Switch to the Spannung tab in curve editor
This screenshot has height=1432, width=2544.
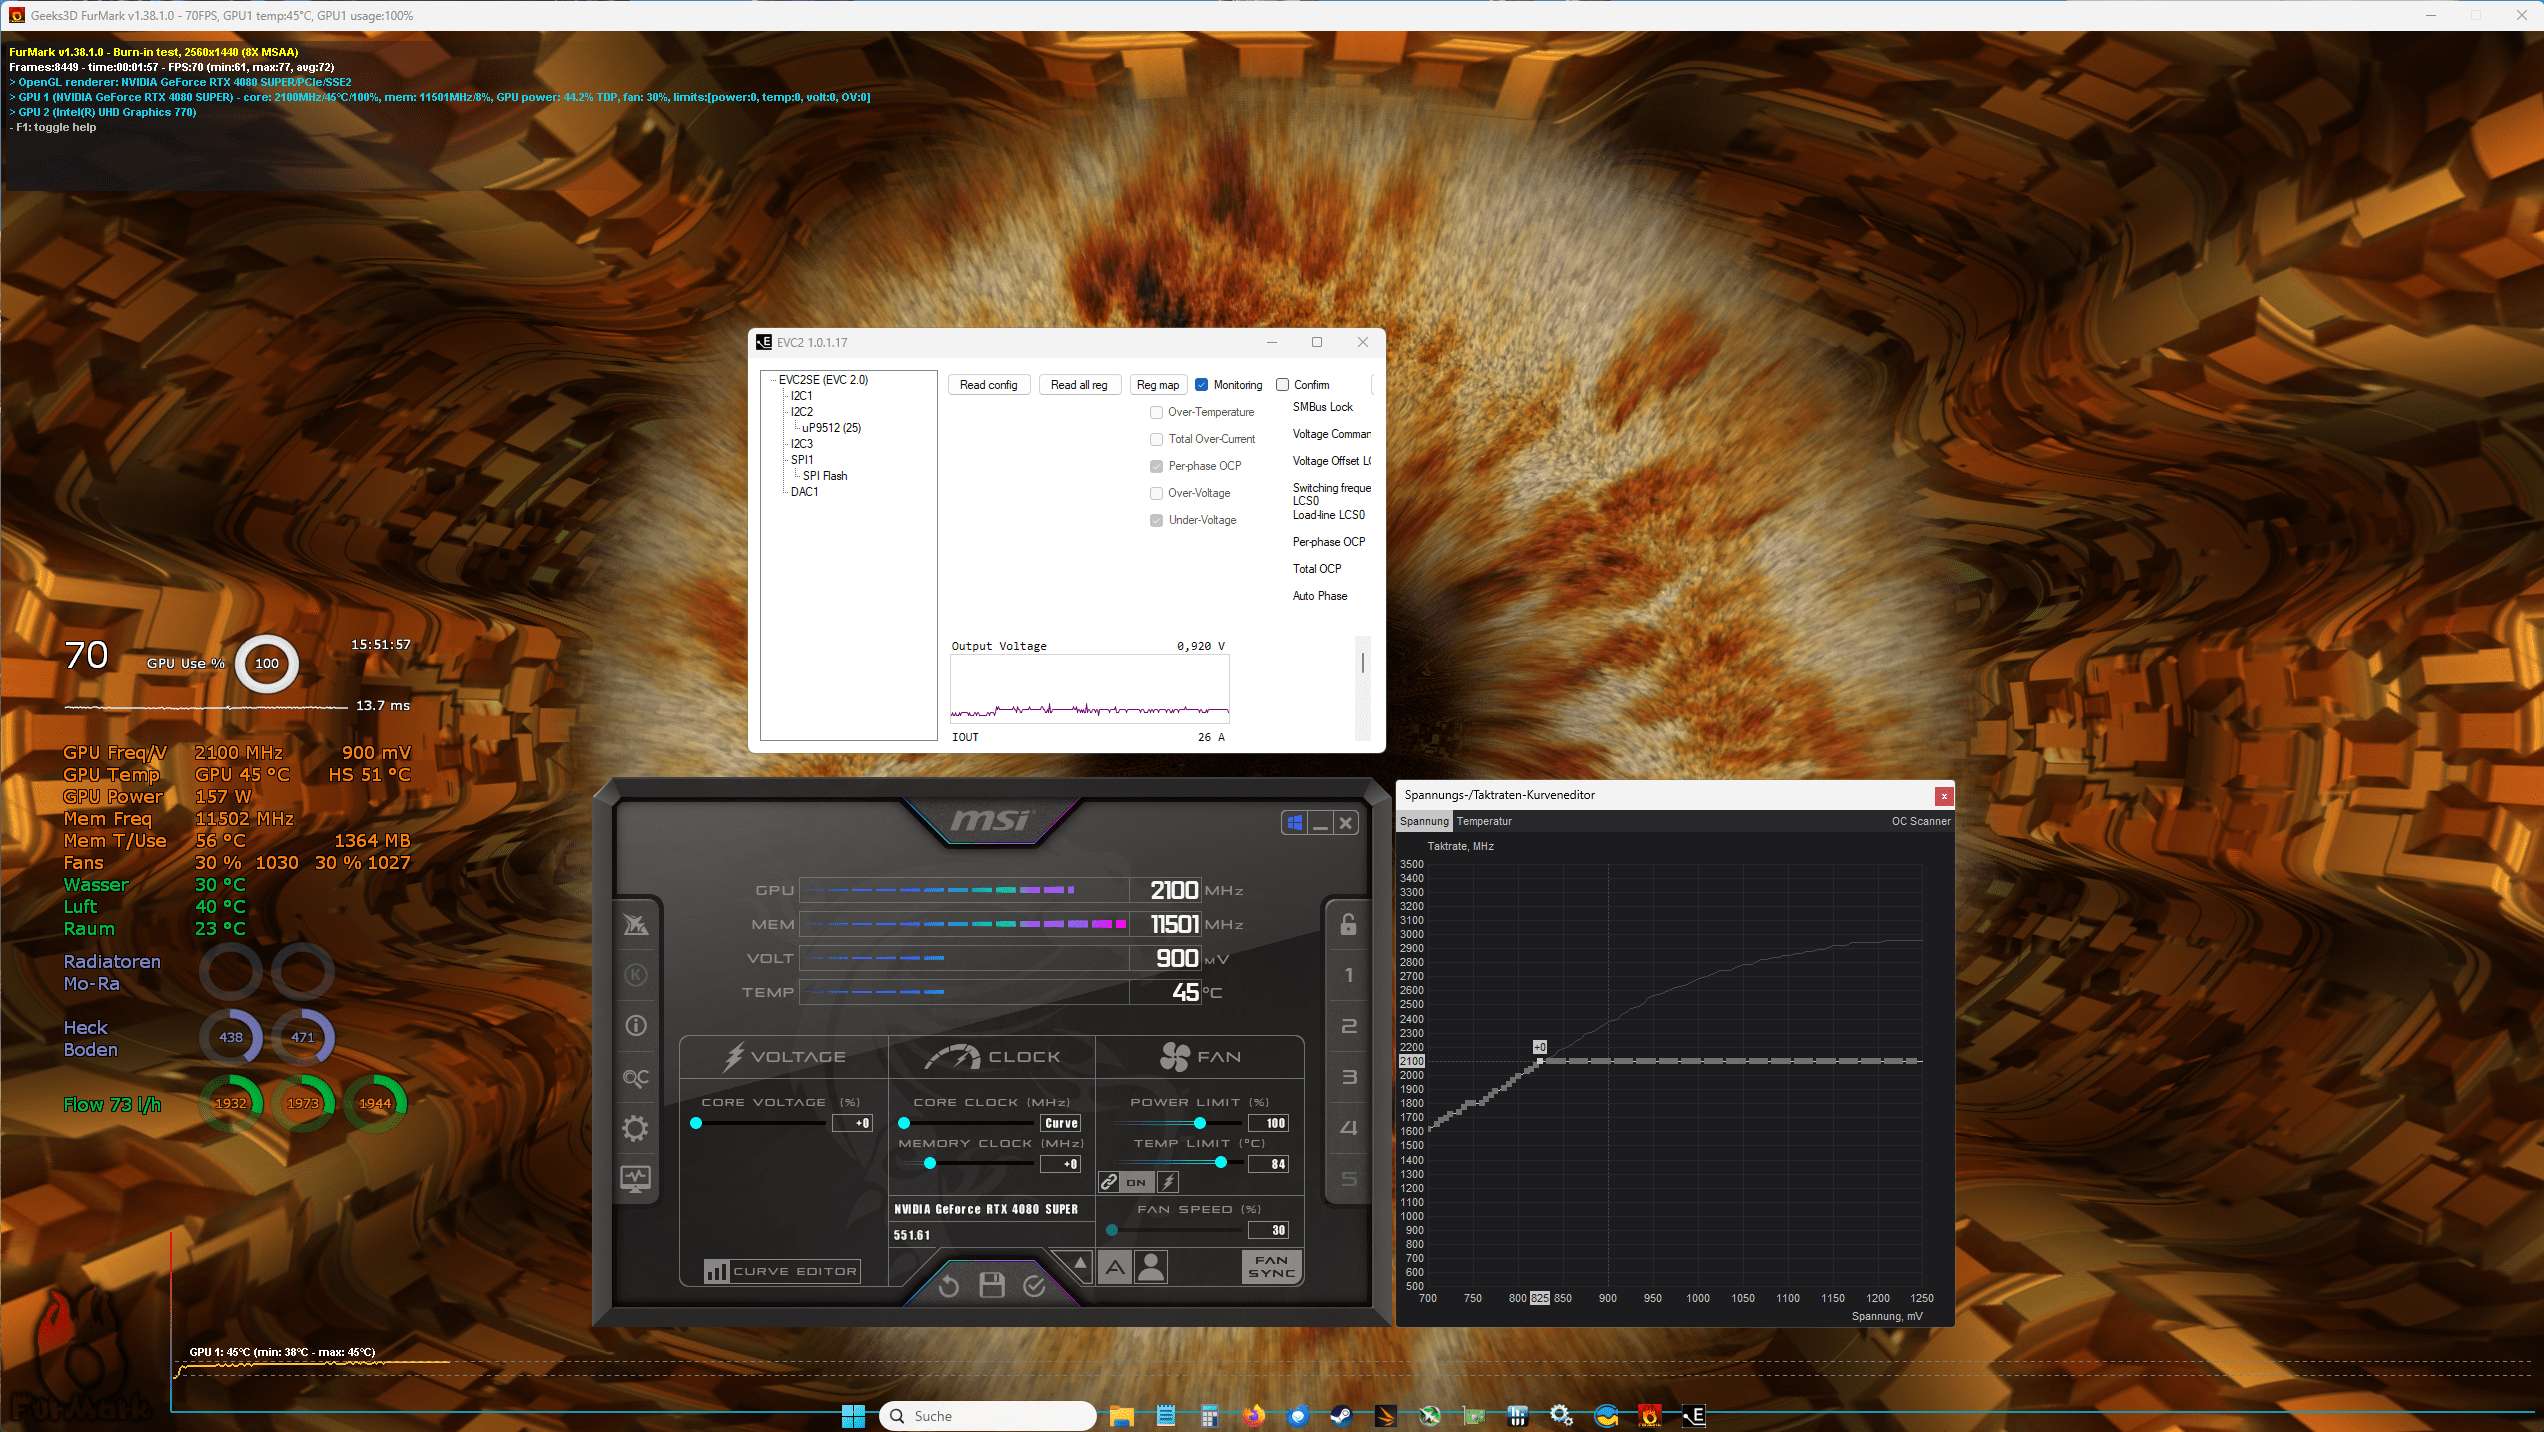[1424, 821]
